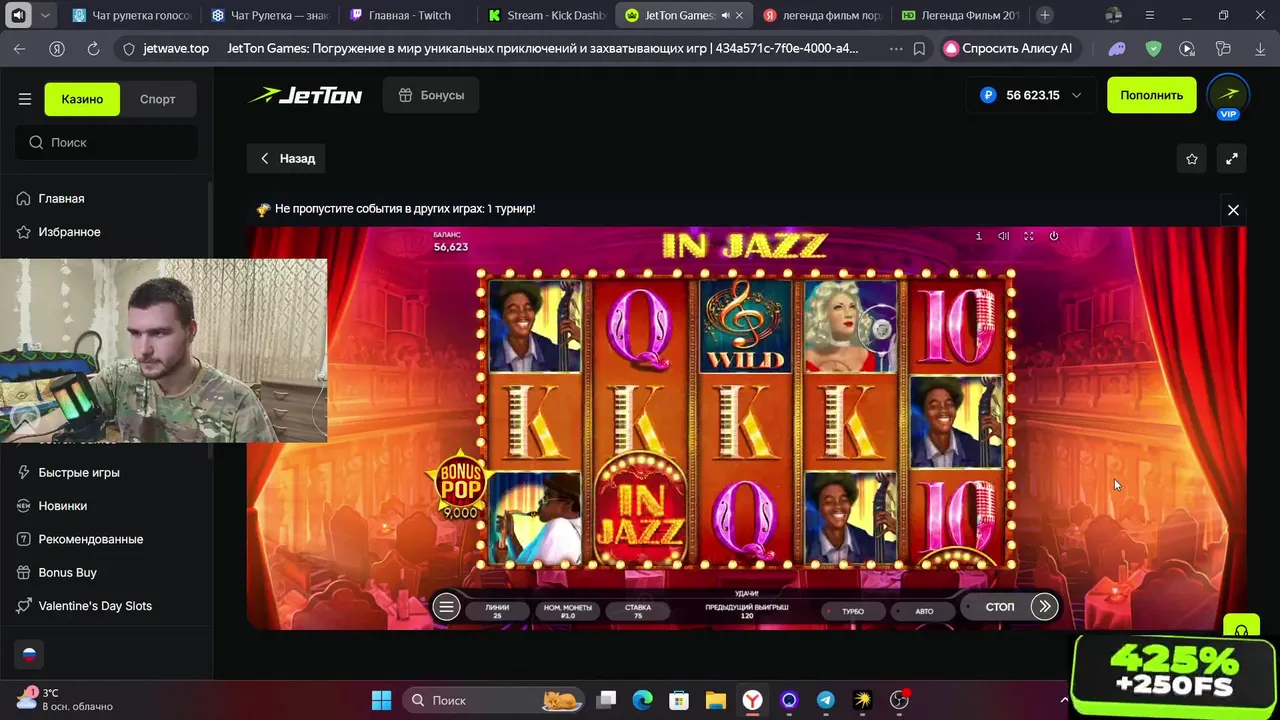Viewport: 1280px width, 720px height.
Task: Open the weather widget on taskbar
Action: click(64, 699)
